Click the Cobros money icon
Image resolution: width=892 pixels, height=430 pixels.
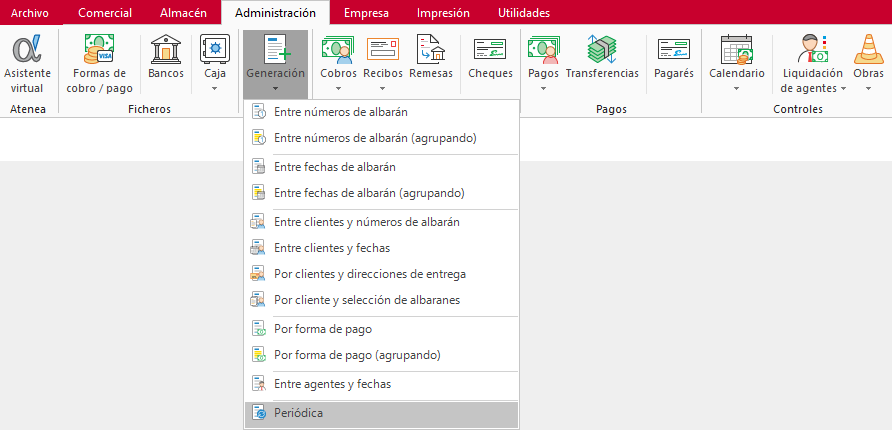point(338,49)
